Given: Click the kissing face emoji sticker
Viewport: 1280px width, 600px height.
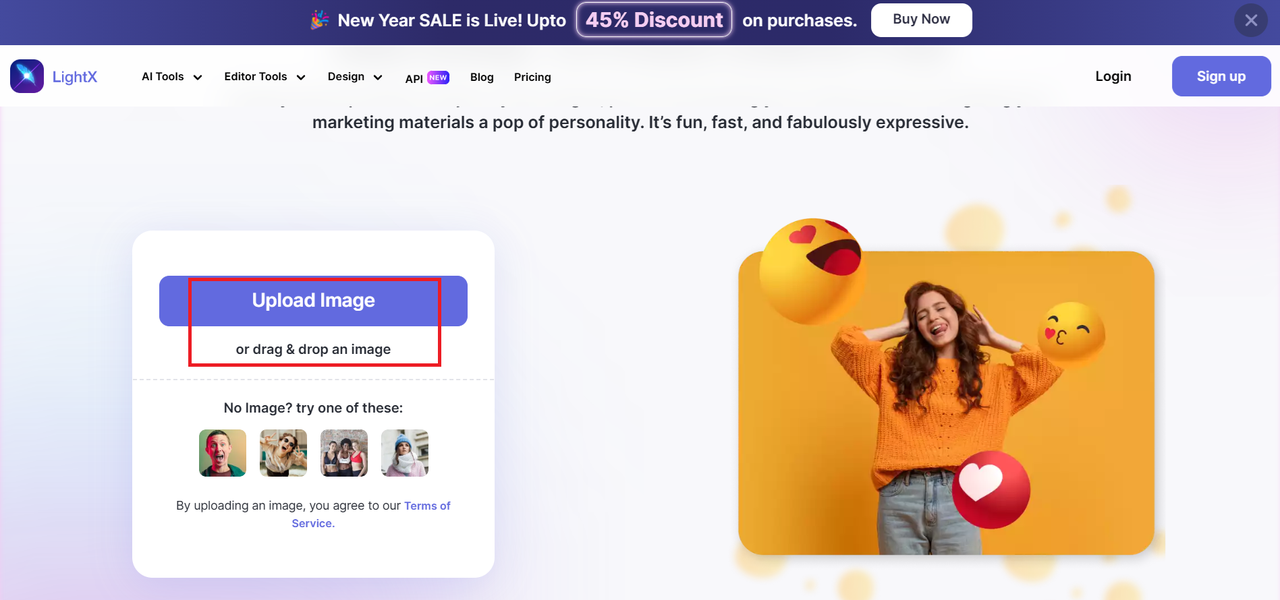Looking at the screenshot, I should (x=1070, y=332).
